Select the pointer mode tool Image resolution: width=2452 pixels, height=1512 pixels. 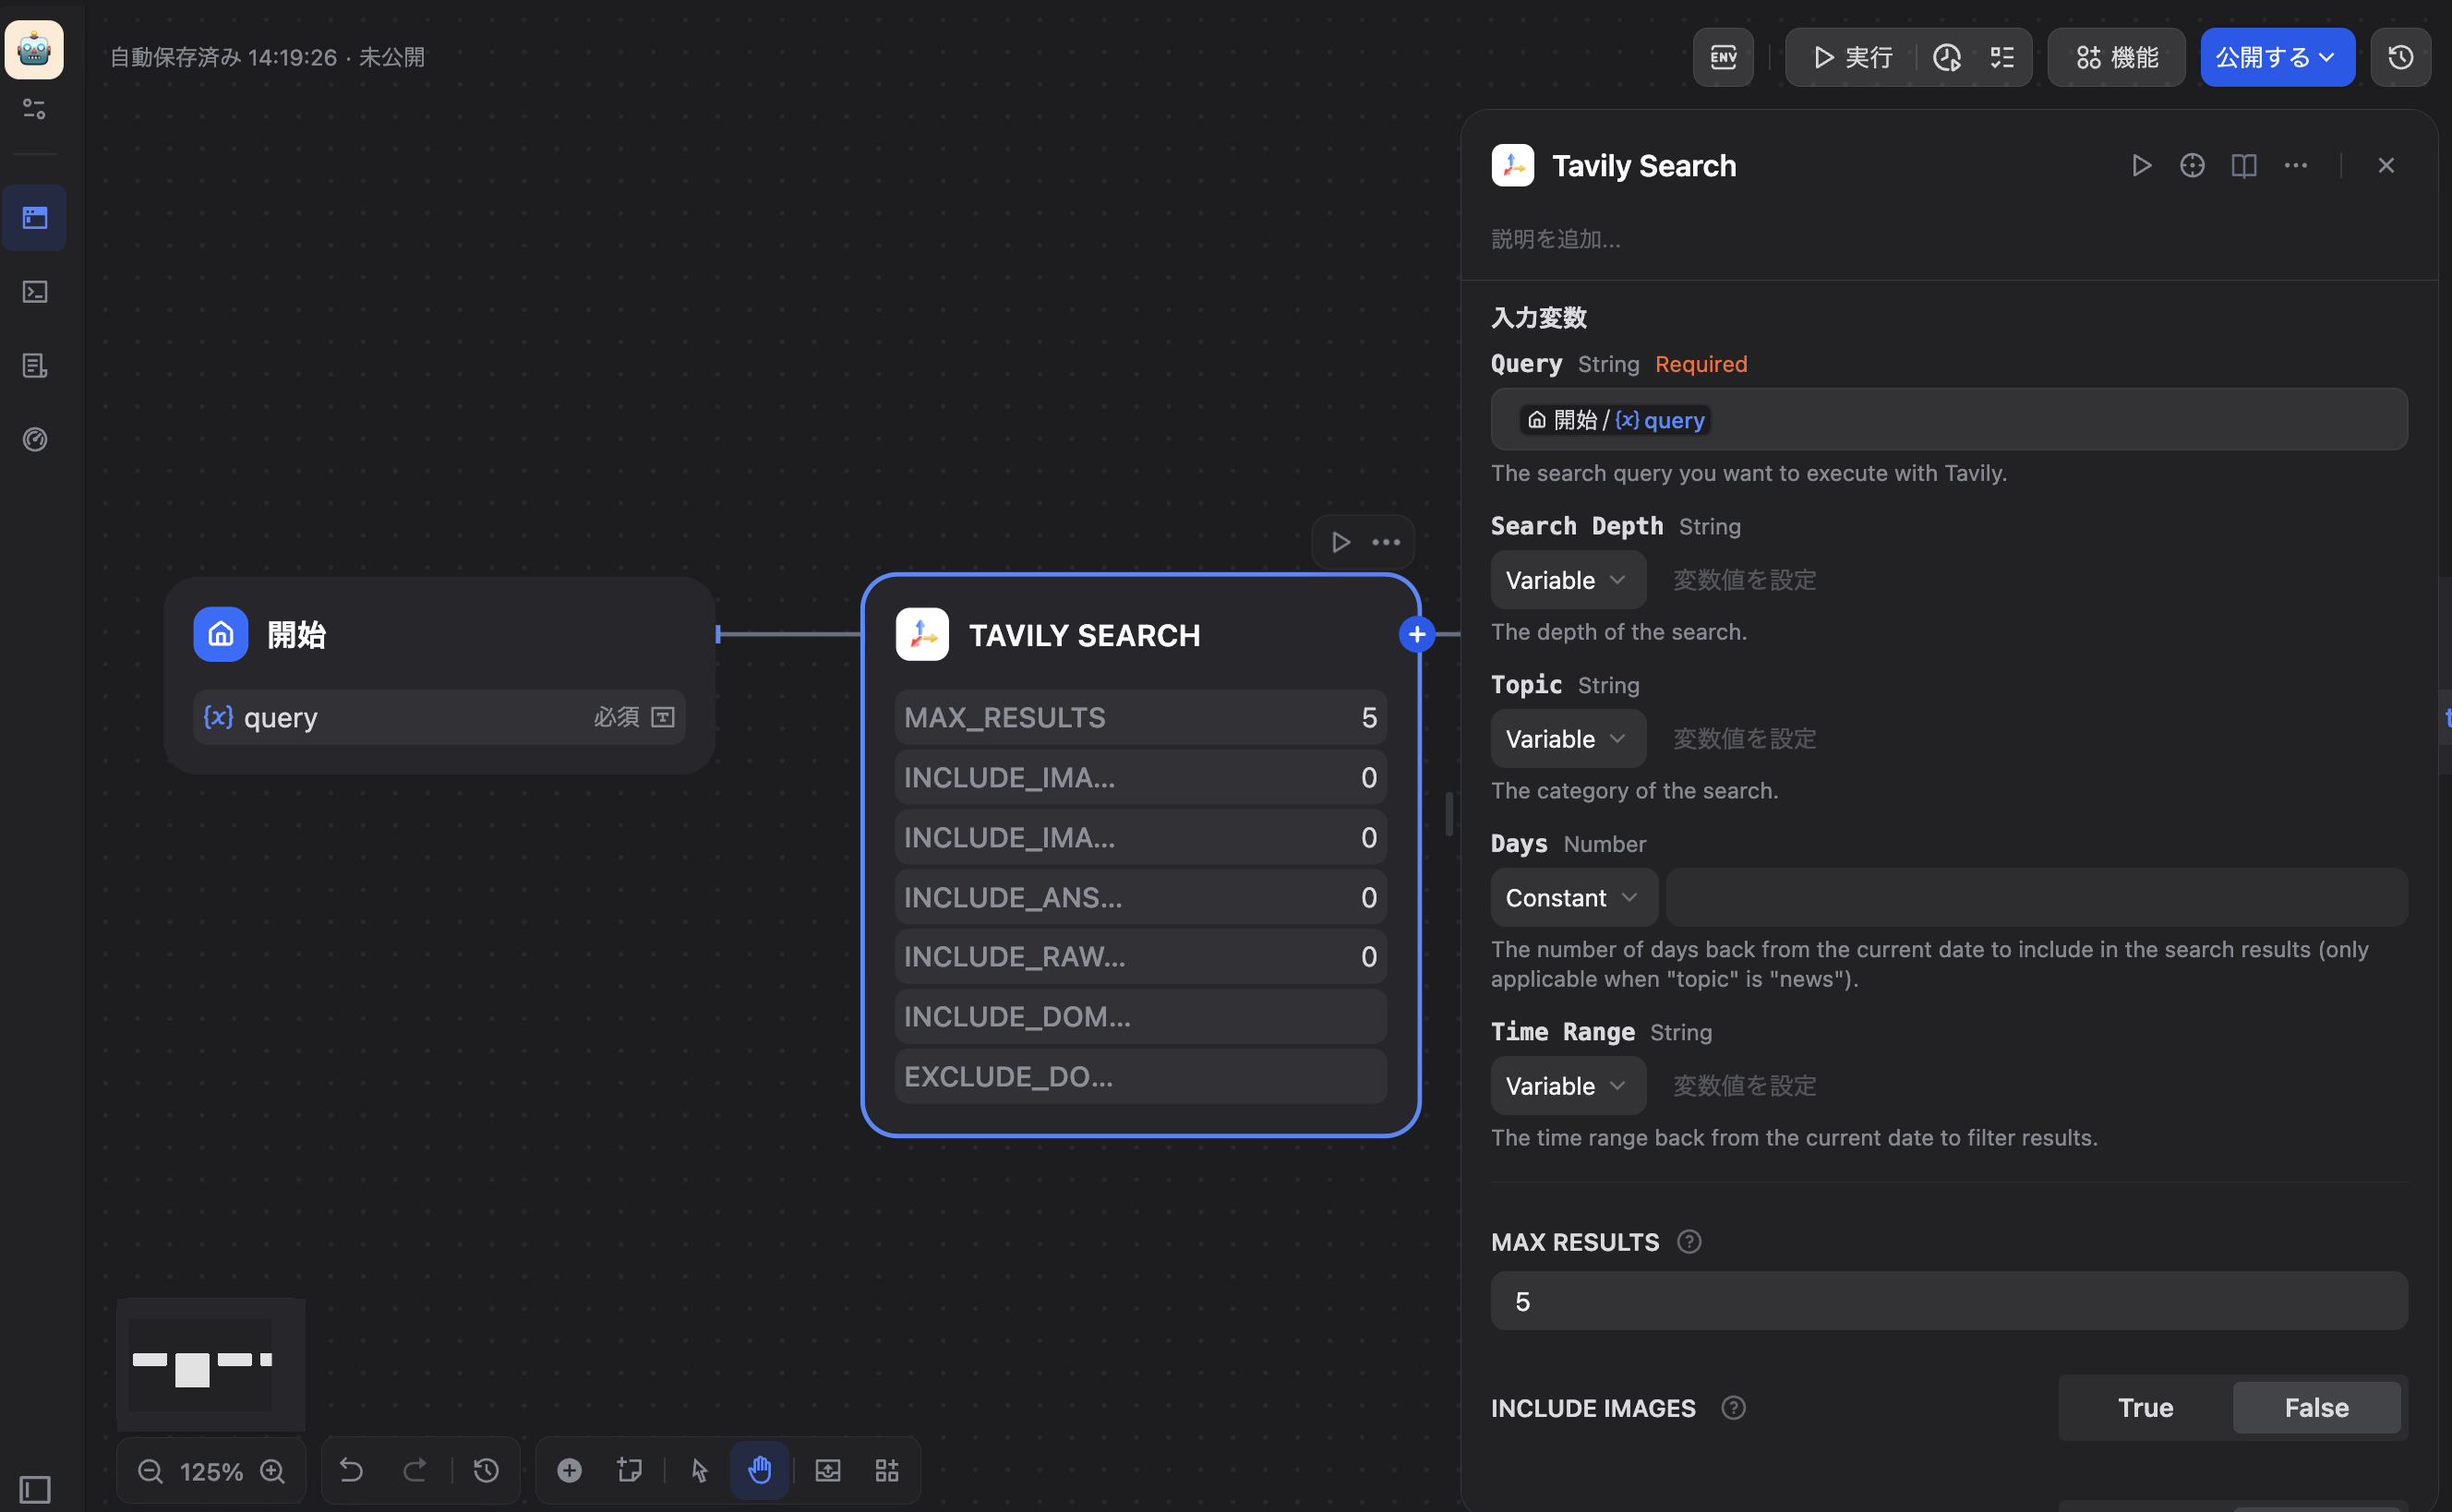point(699,1470)
